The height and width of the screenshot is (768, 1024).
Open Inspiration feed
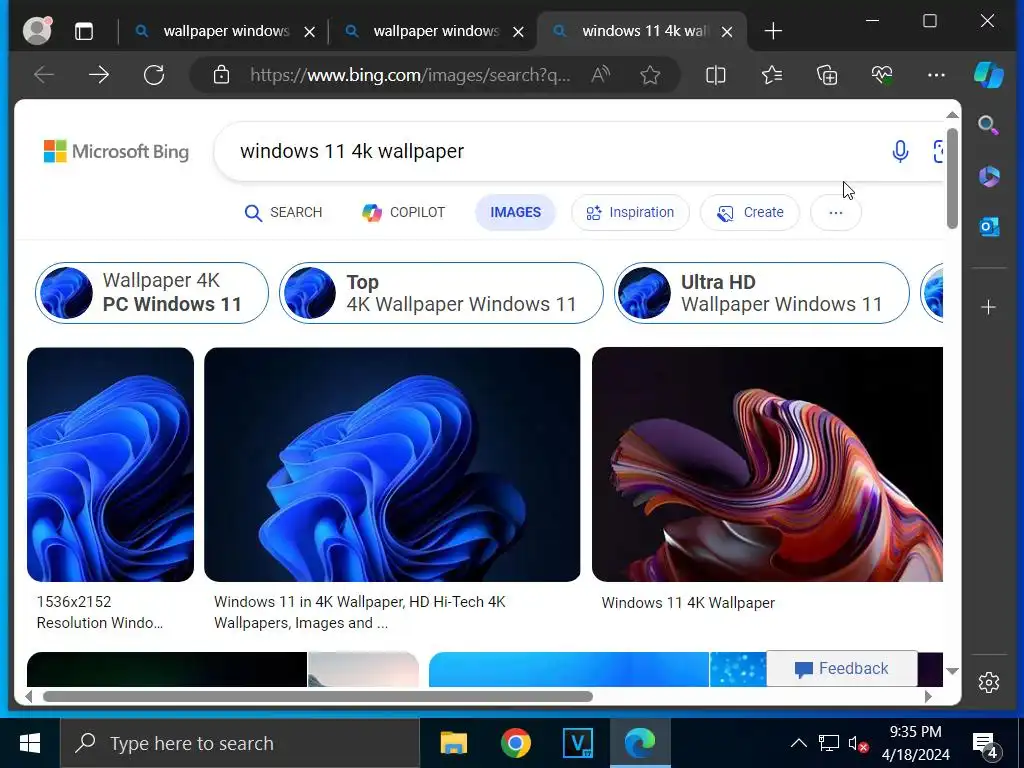click(630, 212)
